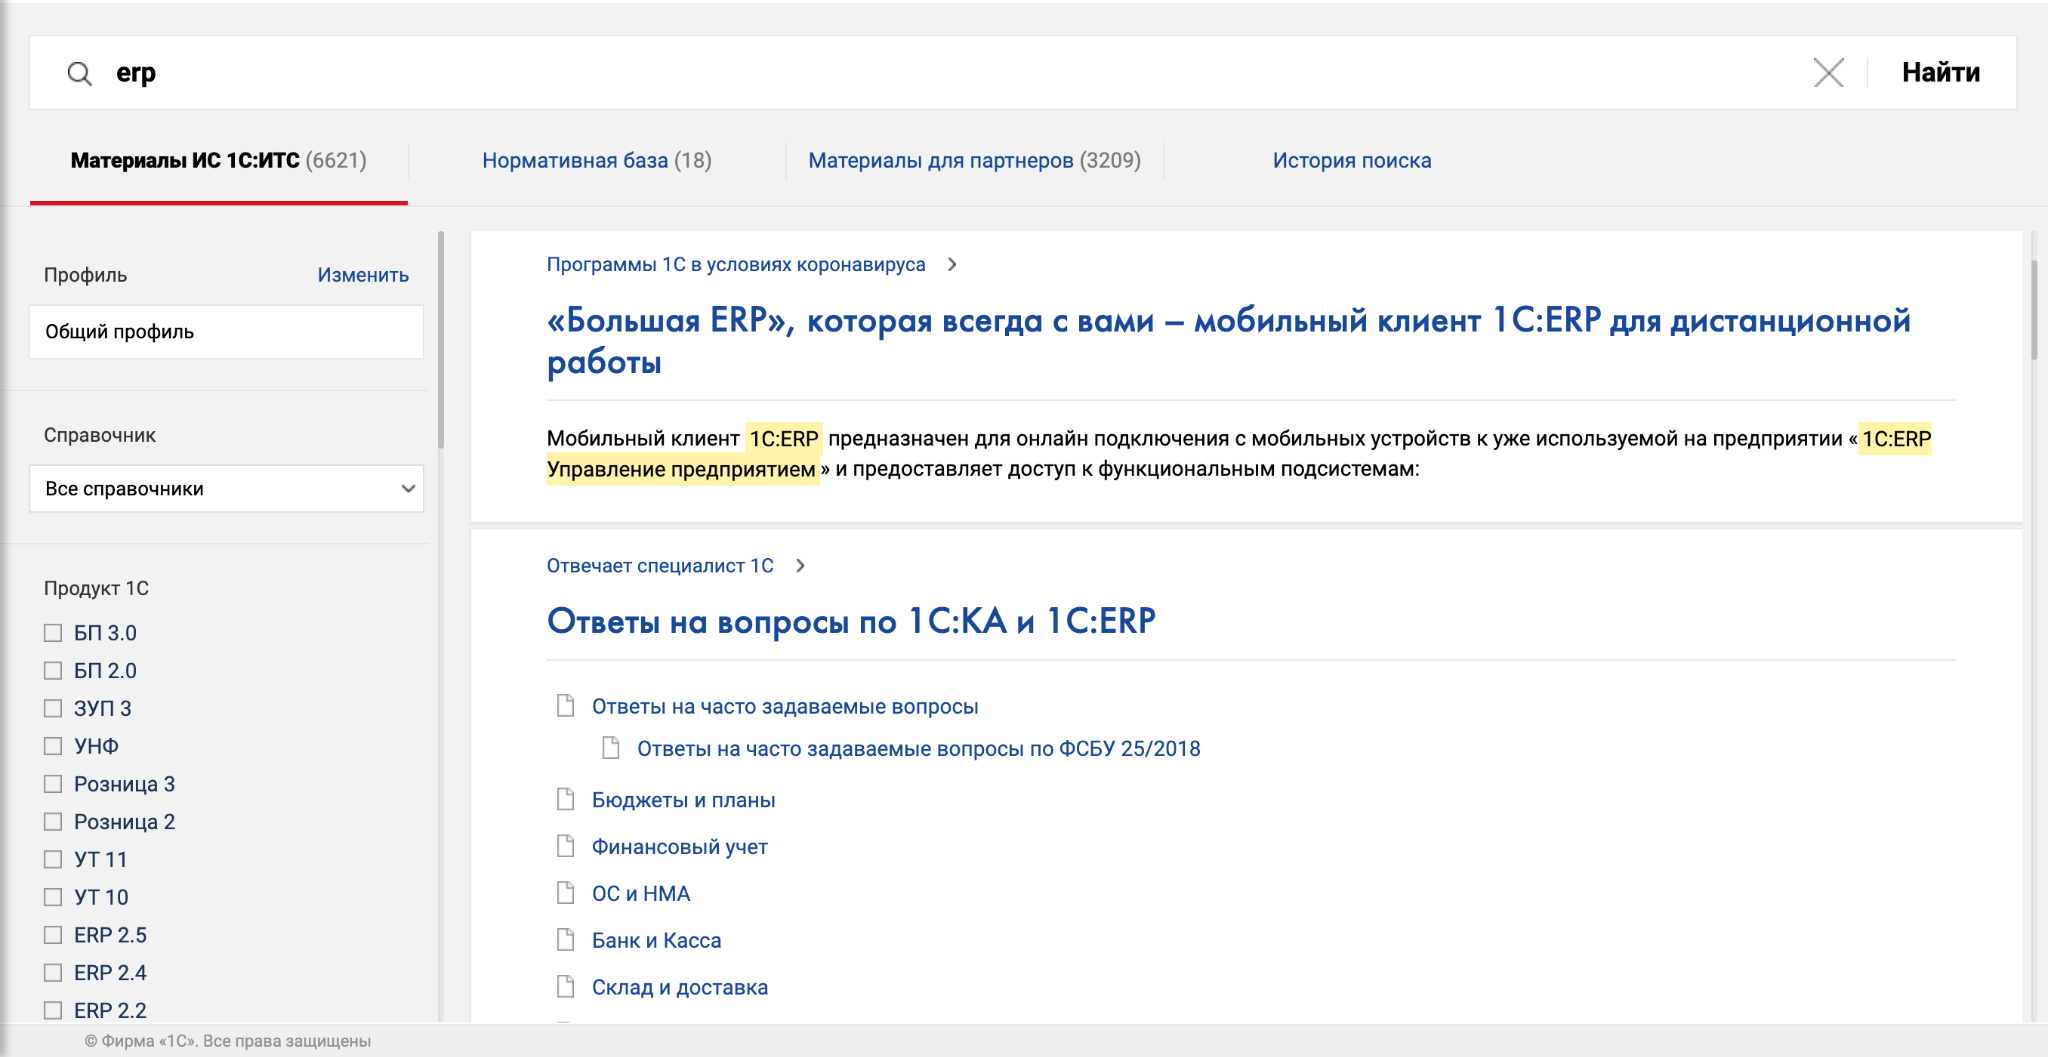Check the УТ 10 checkbox

click(53, 897)
